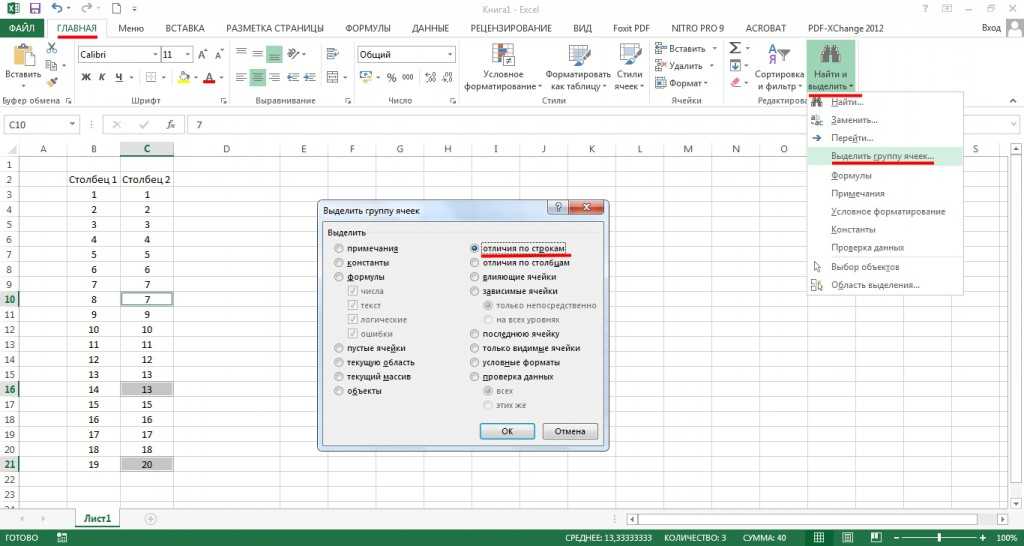The height and width of the screenshot is (546, 1024).
Task: Click the Условное форматирование icon
Action: point(503,55)
